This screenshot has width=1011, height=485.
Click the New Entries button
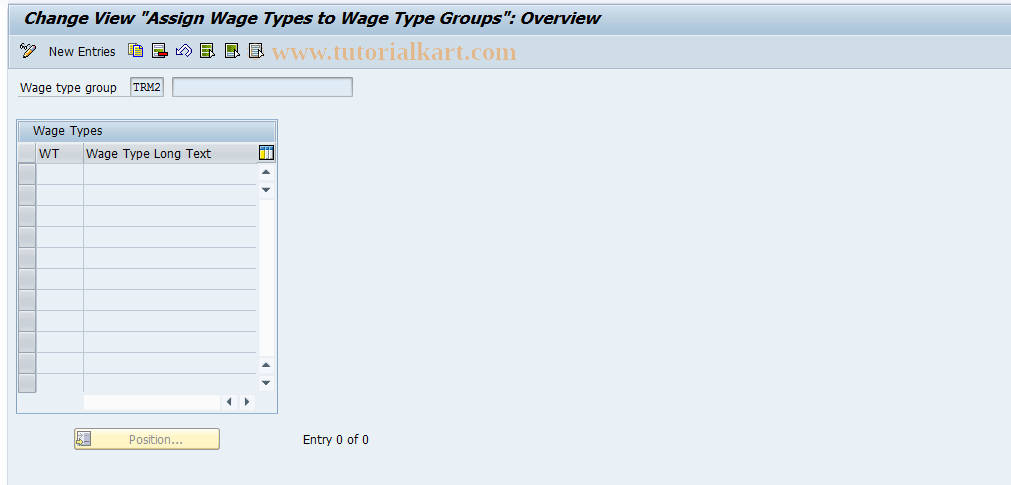(82, 52)
